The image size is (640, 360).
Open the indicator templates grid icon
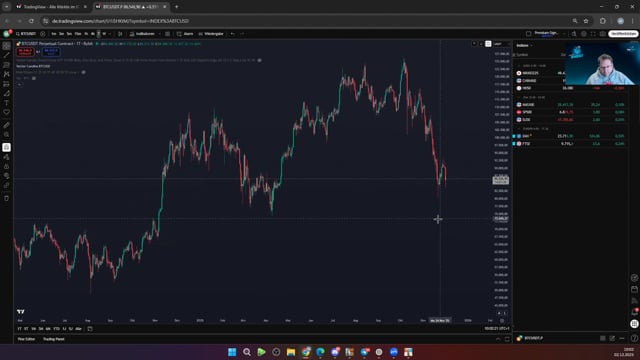[x=167, y=34]
